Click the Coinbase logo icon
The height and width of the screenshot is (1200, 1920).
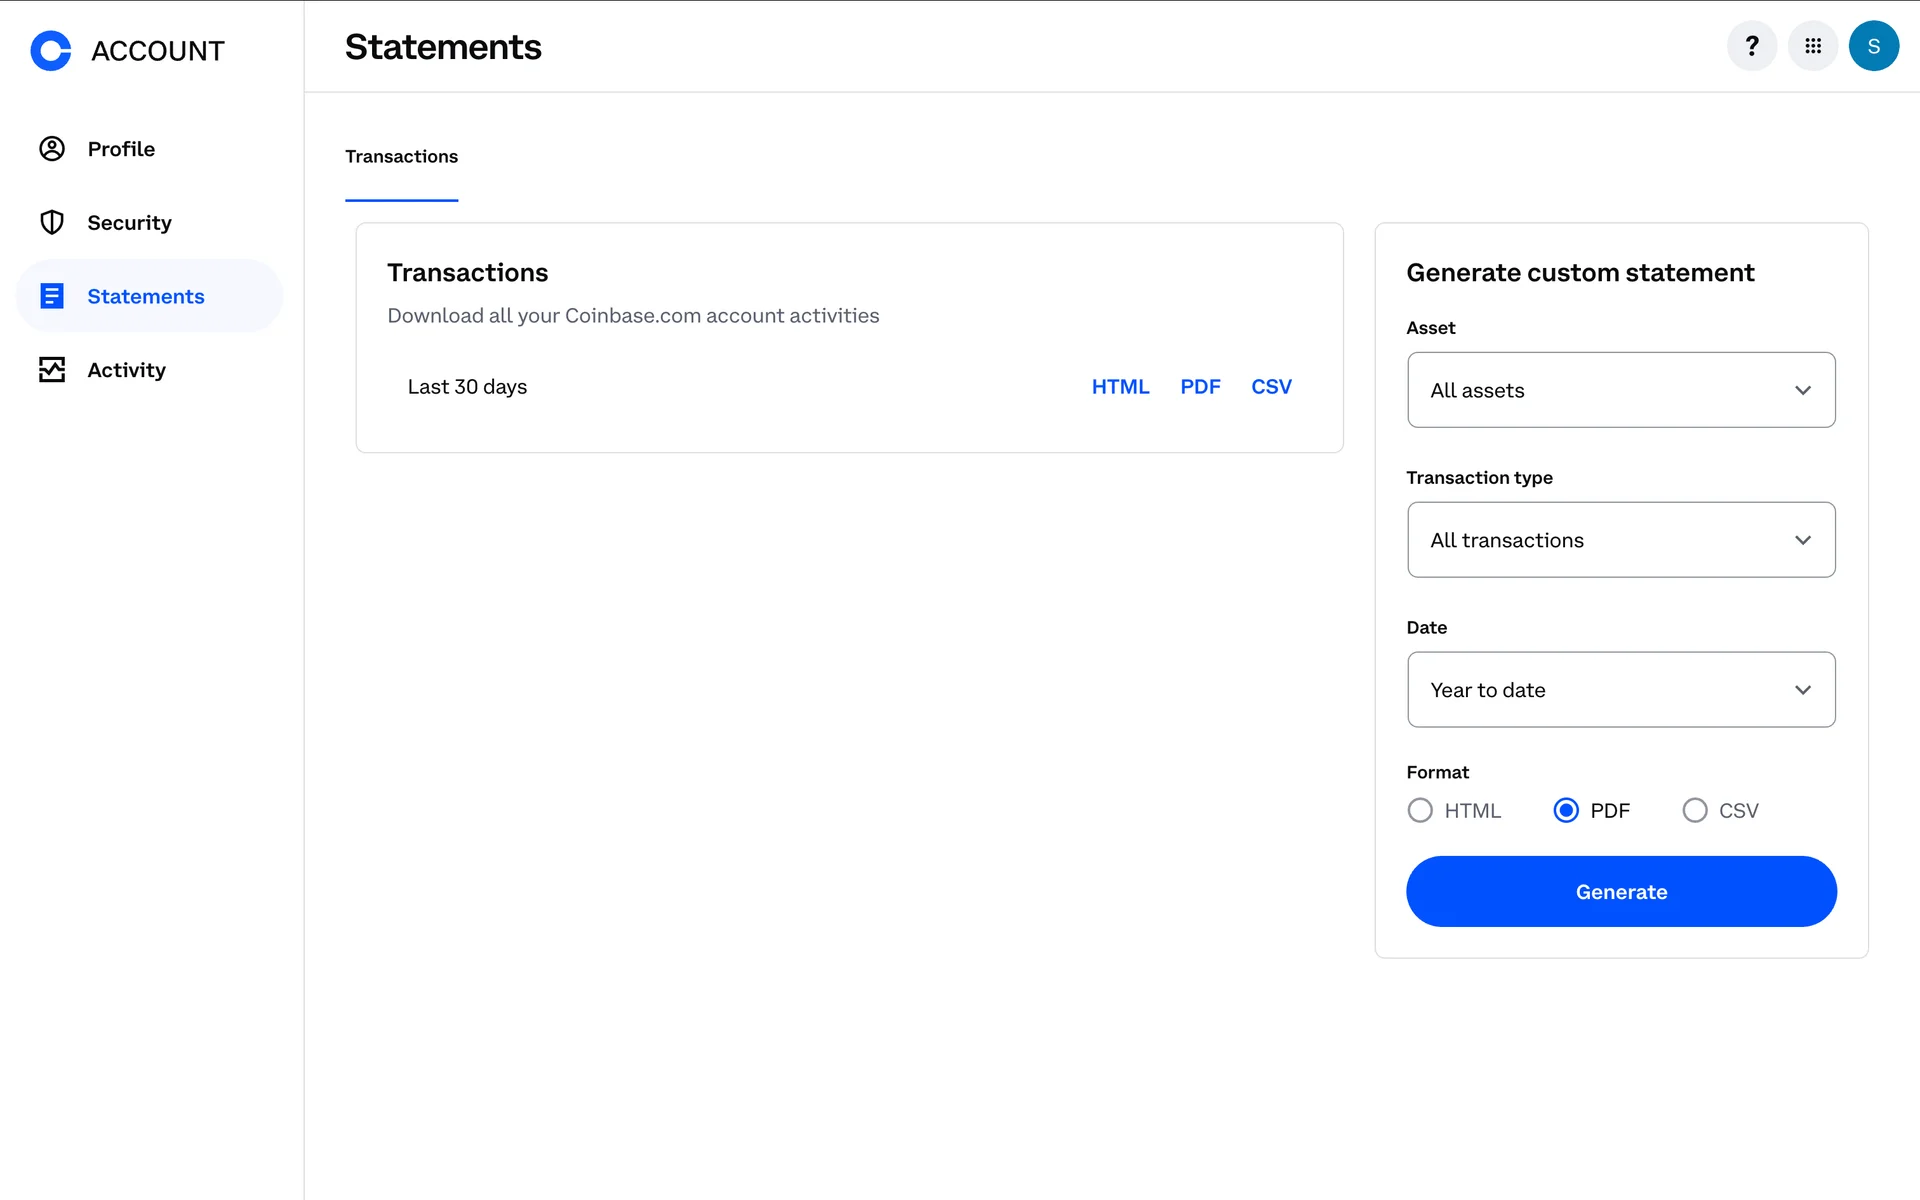coord(51,50)
